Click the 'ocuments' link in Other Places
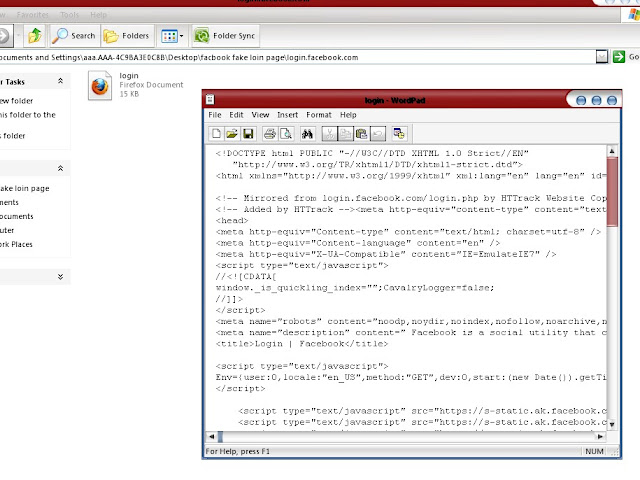 coord(17,216)
